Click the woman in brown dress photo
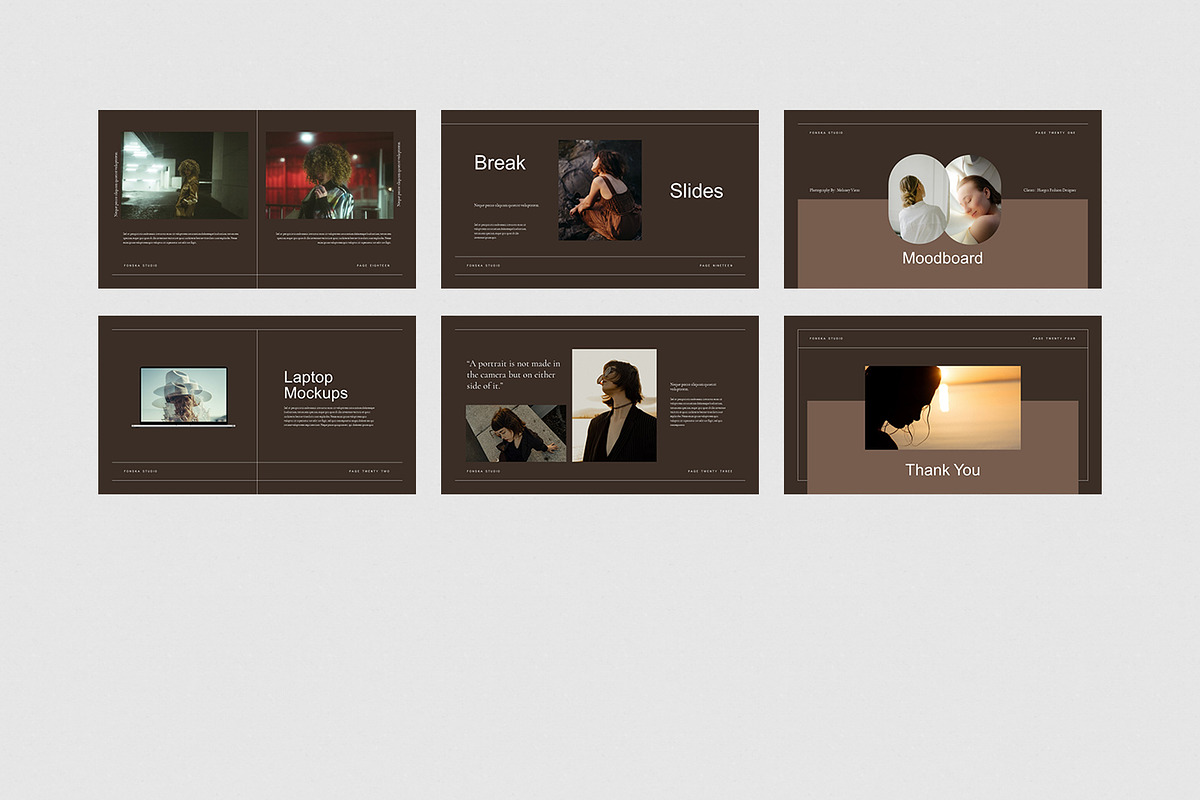1200x800 pixels. (x=600, y=190)
